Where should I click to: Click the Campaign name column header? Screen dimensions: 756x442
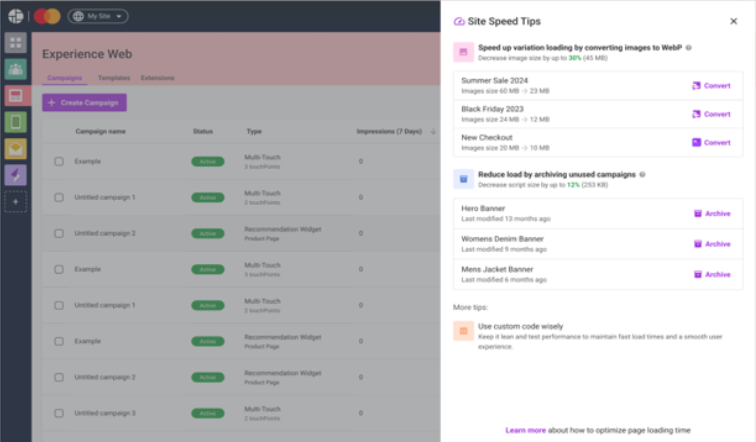click(x=100, y=131)
